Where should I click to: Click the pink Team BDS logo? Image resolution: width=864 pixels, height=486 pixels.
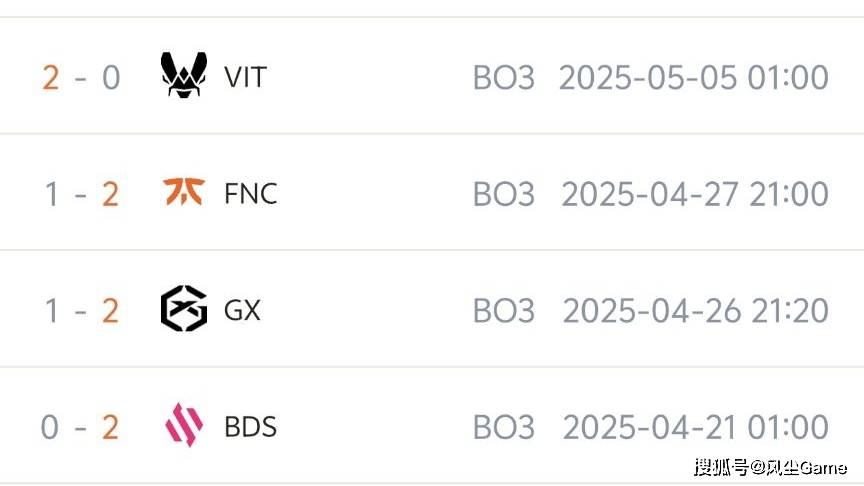point(184,425)
